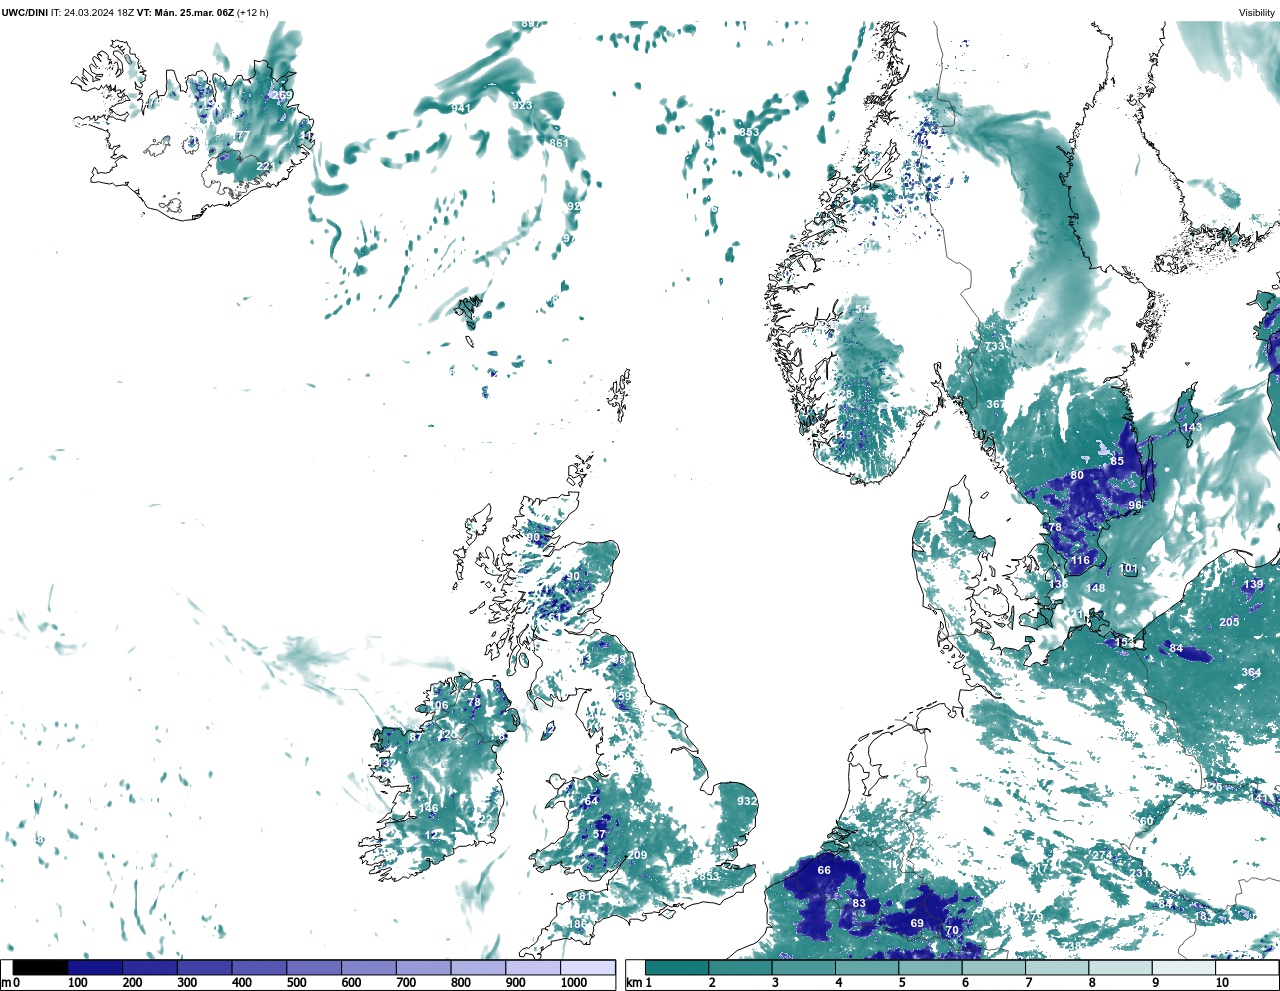Viewport: 1280px width, 991px height.
Task: Click map value '101' in the Baltic
Action: pos(1128,568)
